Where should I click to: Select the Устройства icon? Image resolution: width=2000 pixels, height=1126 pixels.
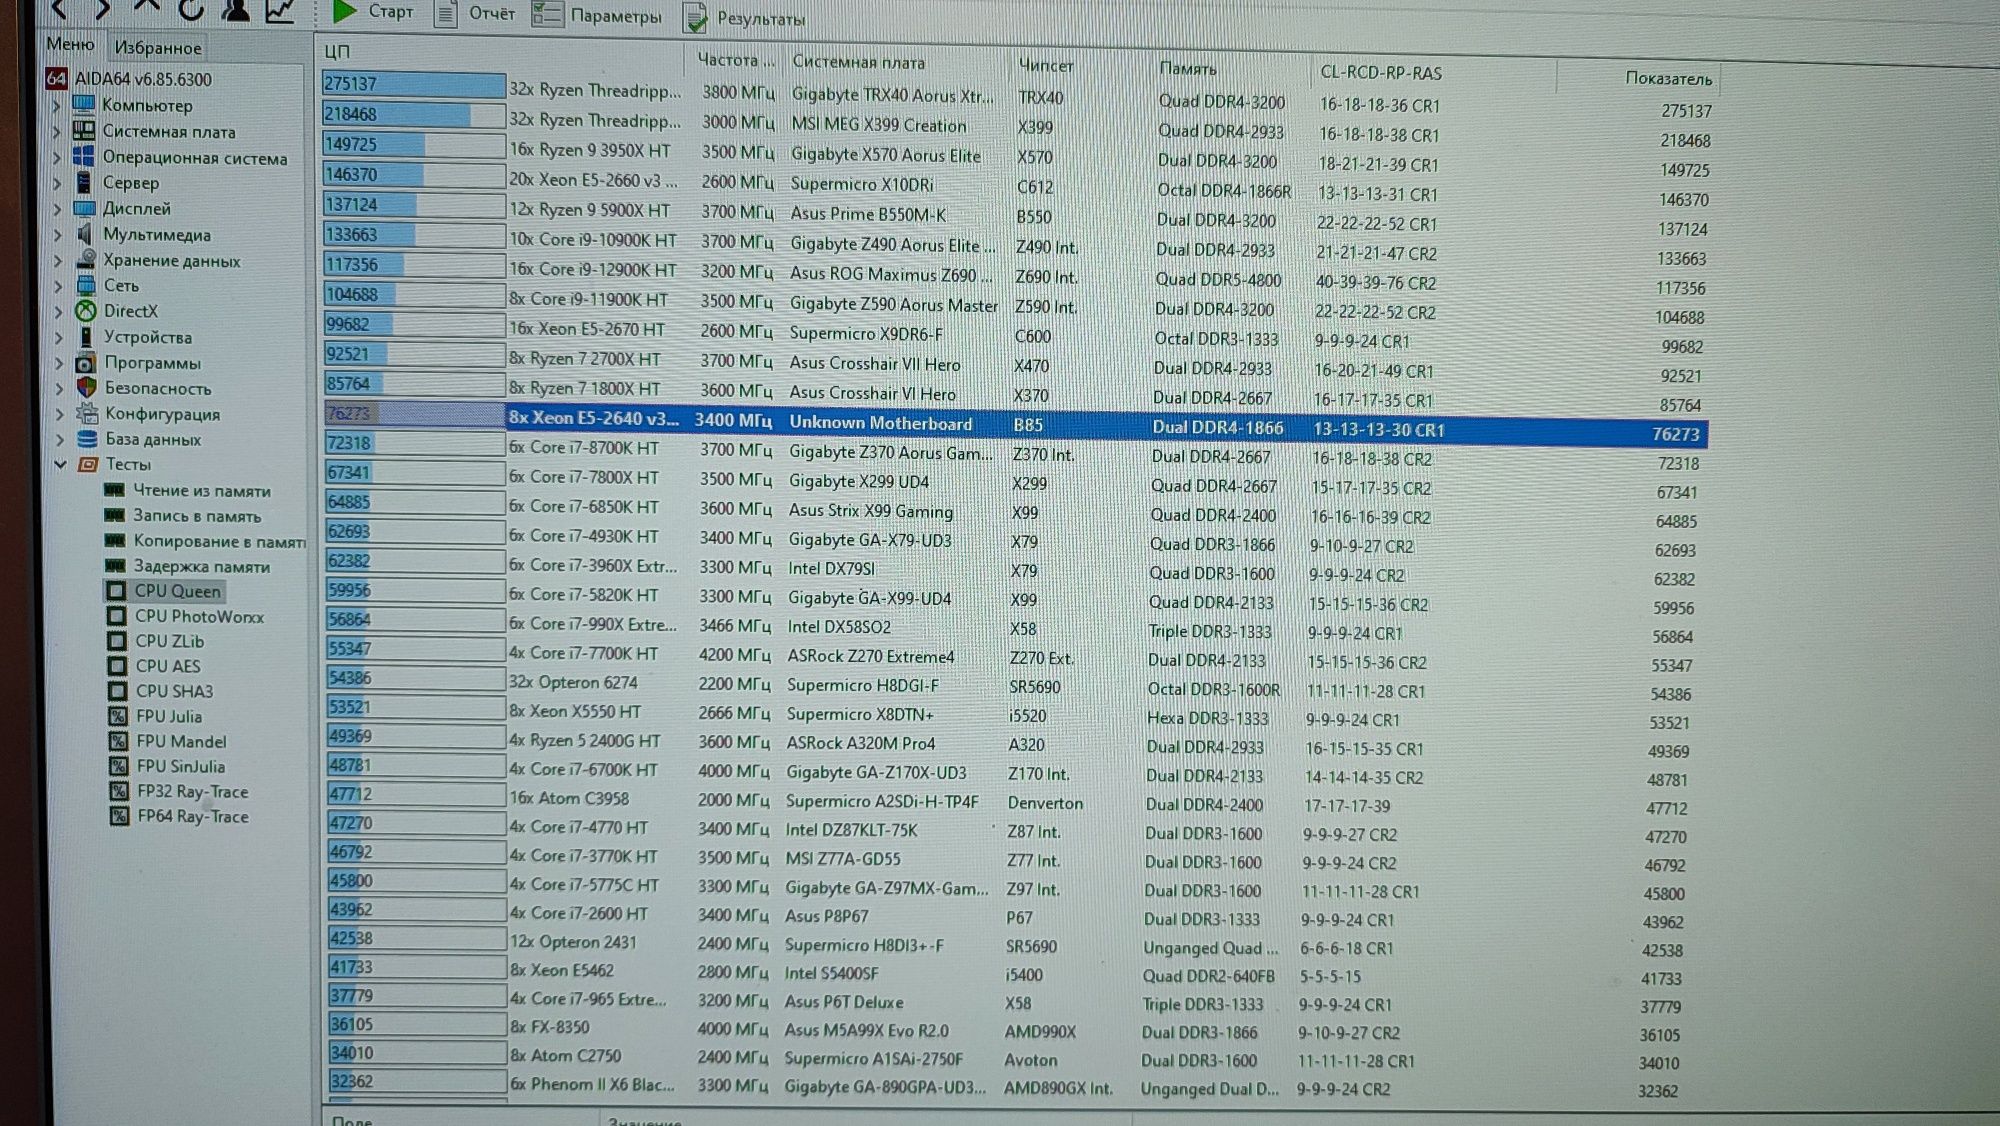pos(87,337)
